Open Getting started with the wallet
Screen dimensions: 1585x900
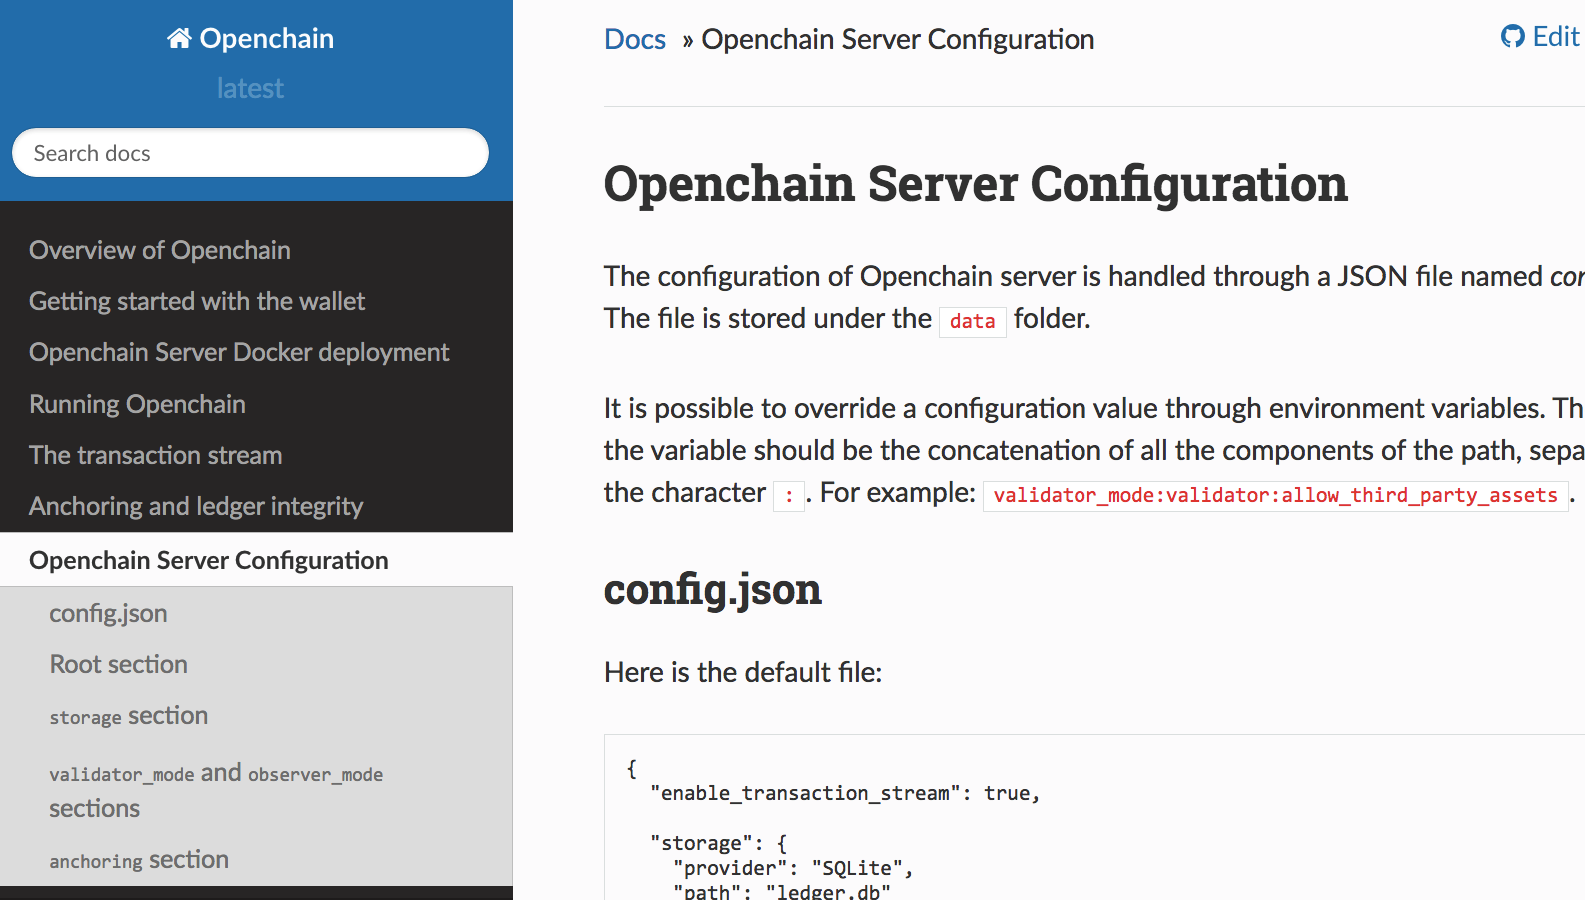(x=197, y=301)
